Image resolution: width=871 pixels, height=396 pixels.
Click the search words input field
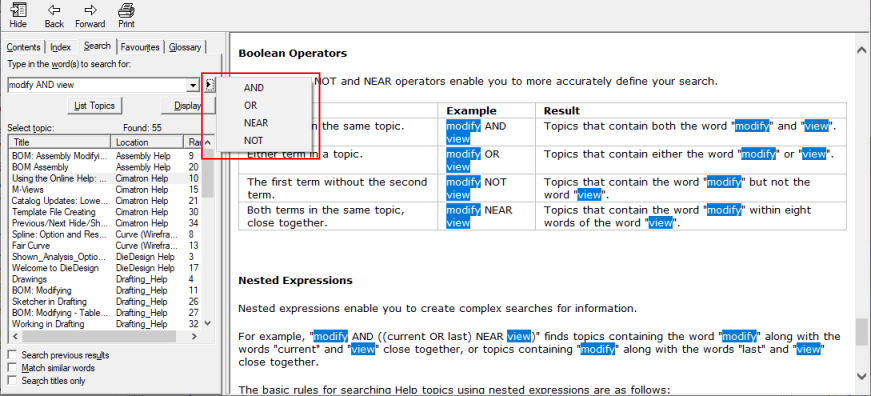97,85
